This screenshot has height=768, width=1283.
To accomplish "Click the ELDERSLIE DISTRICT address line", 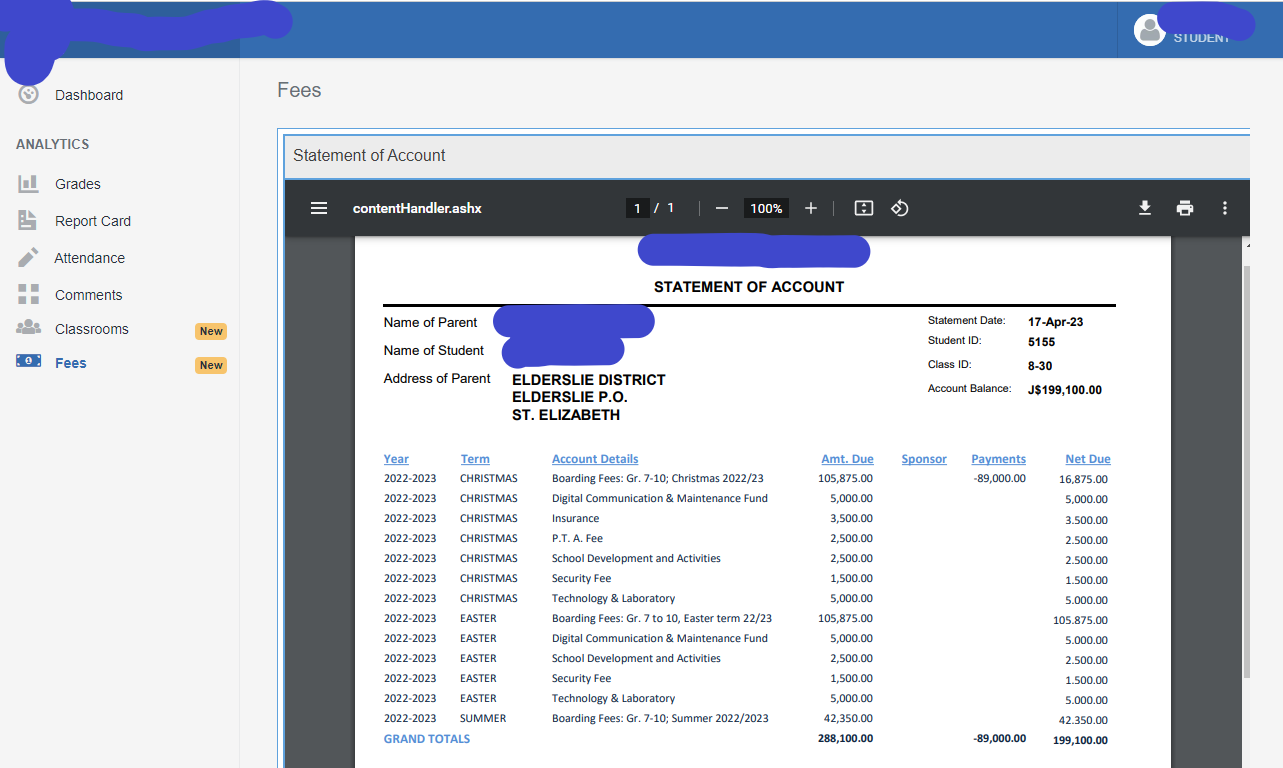I will pos(588,380).
